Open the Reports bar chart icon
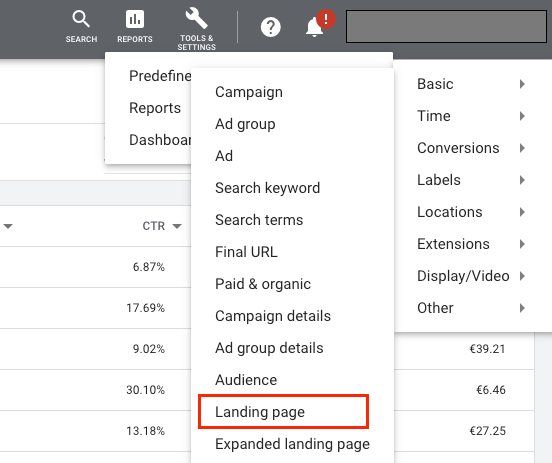The image size is (552, 463). pyautogui.click(x=135, y=19)
